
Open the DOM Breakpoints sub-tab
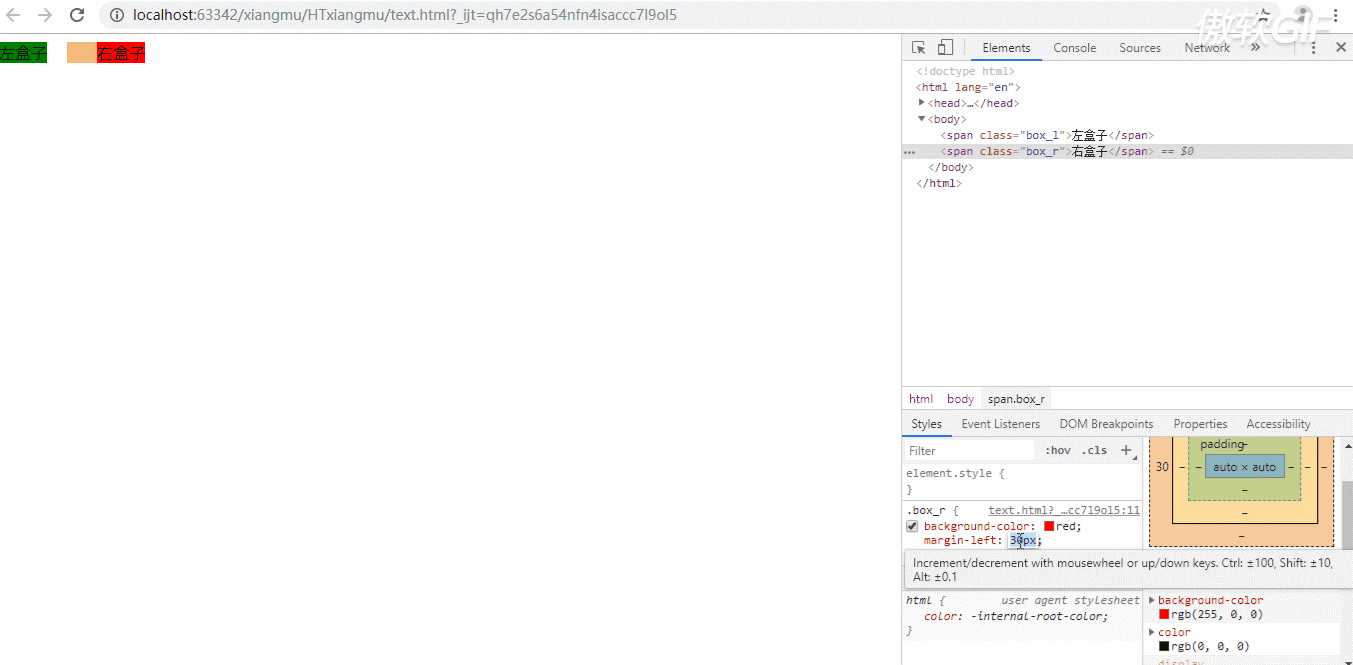[1106, 424]
